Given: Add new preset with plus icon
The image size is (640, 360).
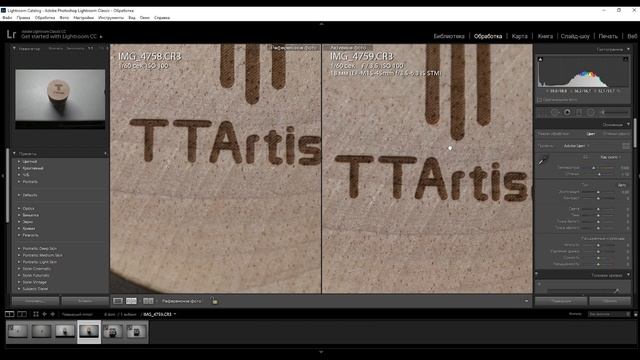Looking at the screenshot, I should pos(106,153).
